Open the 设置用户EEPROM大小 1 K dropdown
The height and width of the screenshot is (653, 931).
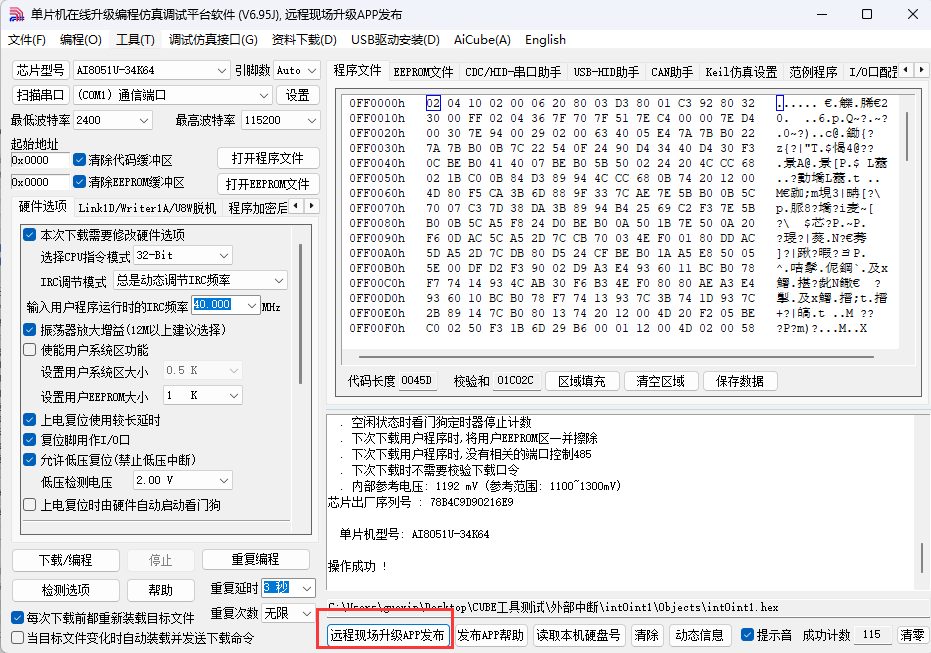[x=203, y=395]
